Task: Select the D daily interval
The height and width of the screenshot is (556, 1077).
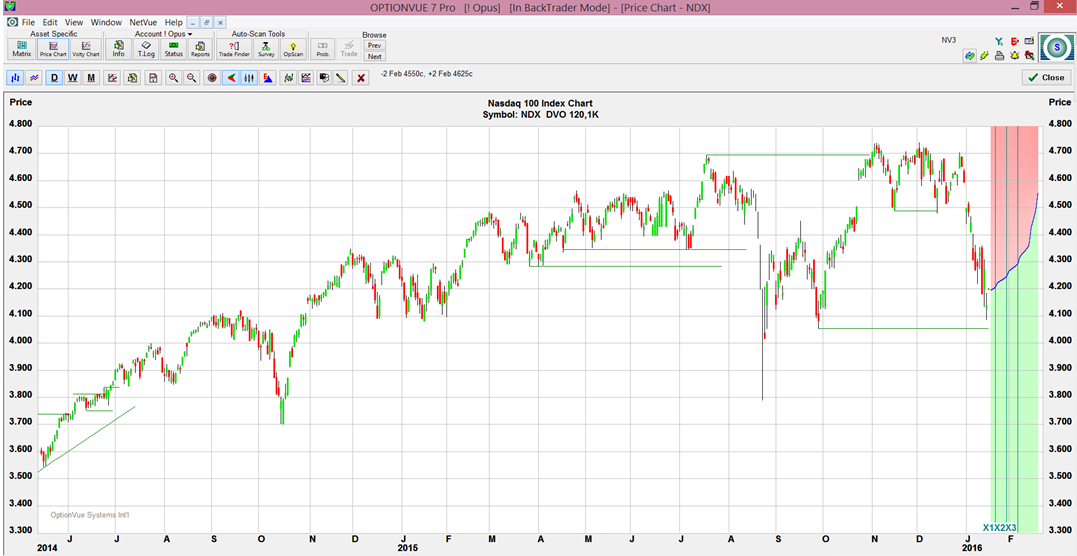Action: pyautogui.click(x=55, y=78)
